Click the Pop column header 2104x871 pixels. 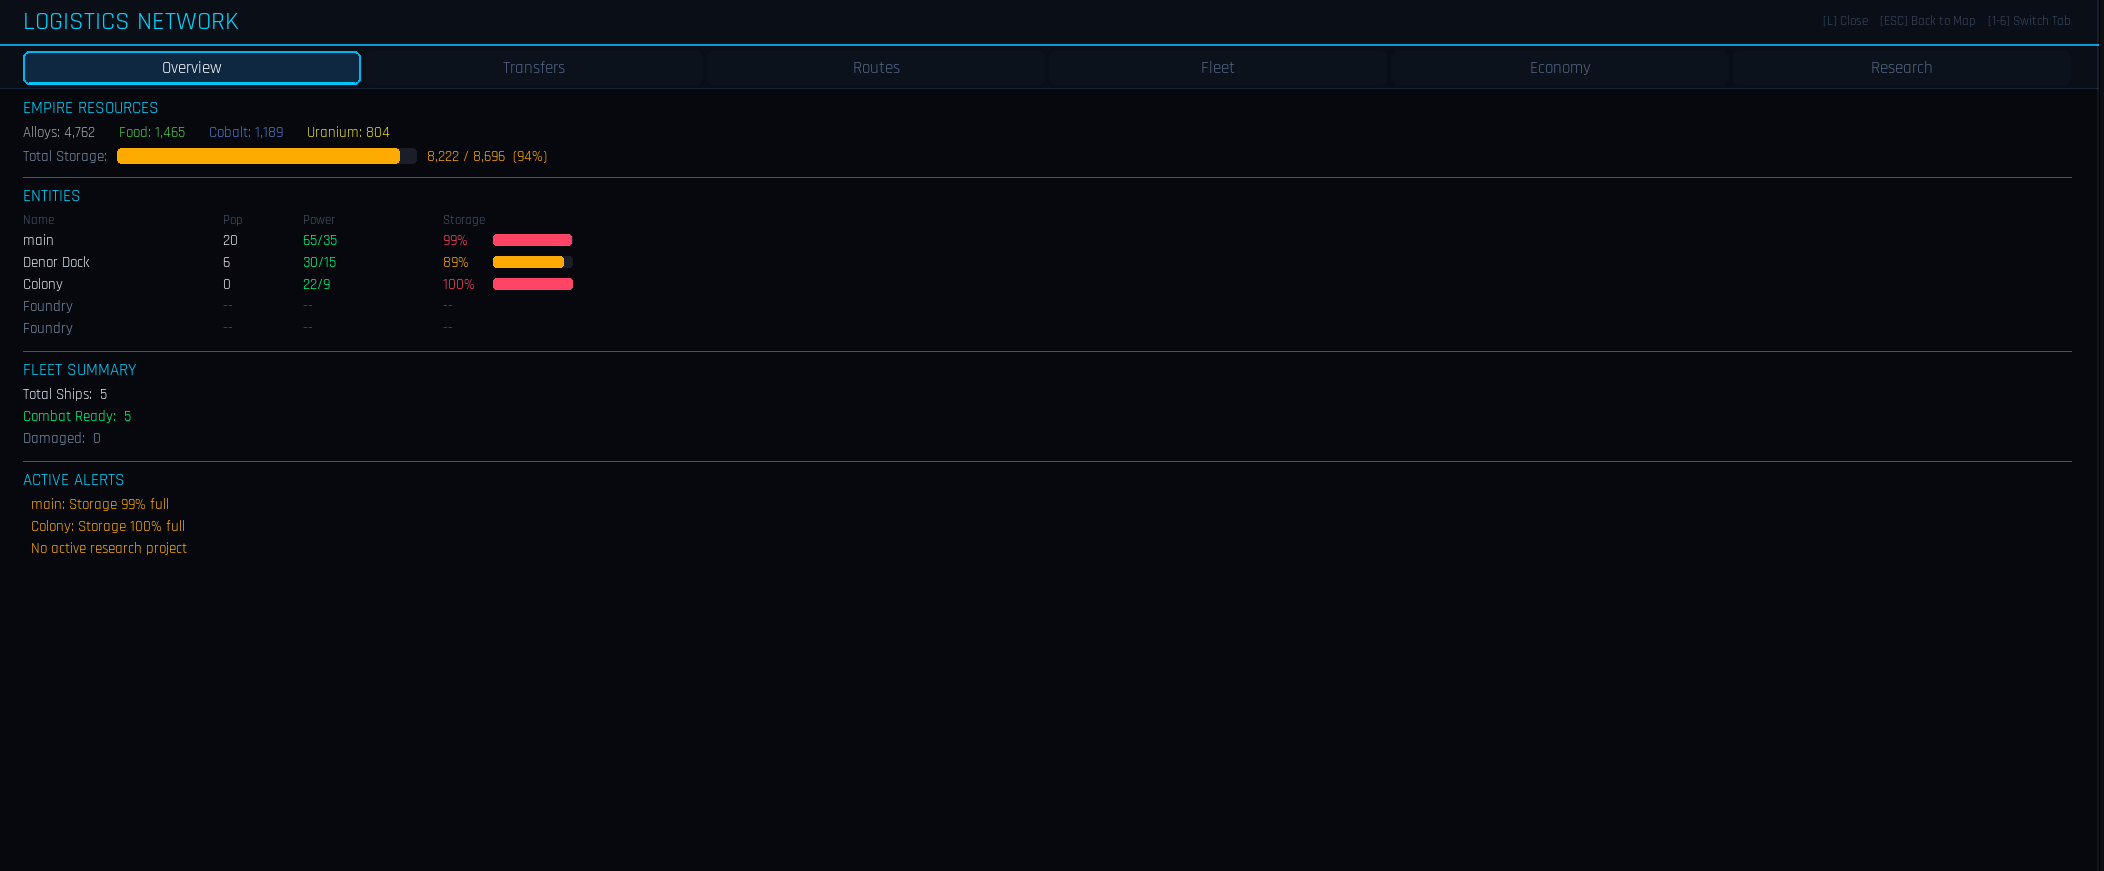[233, 220]
